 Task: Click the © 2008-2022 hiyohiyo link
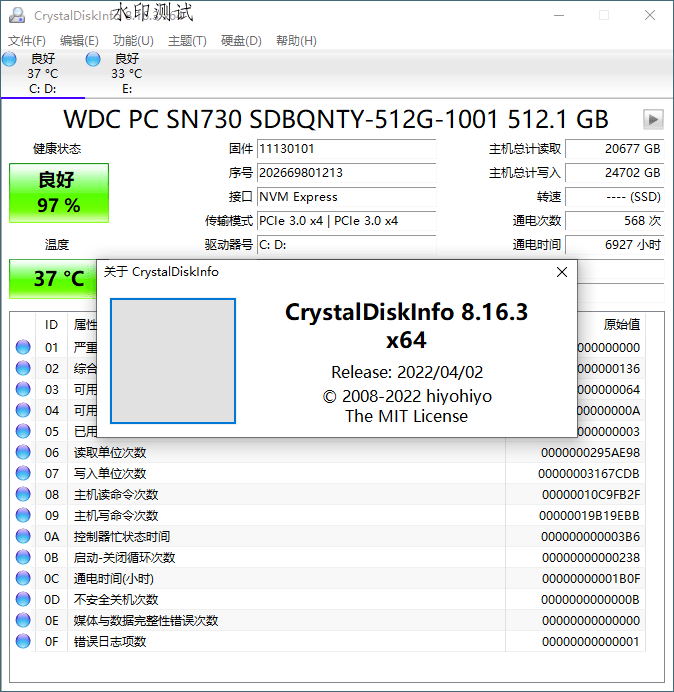(407, 396)
